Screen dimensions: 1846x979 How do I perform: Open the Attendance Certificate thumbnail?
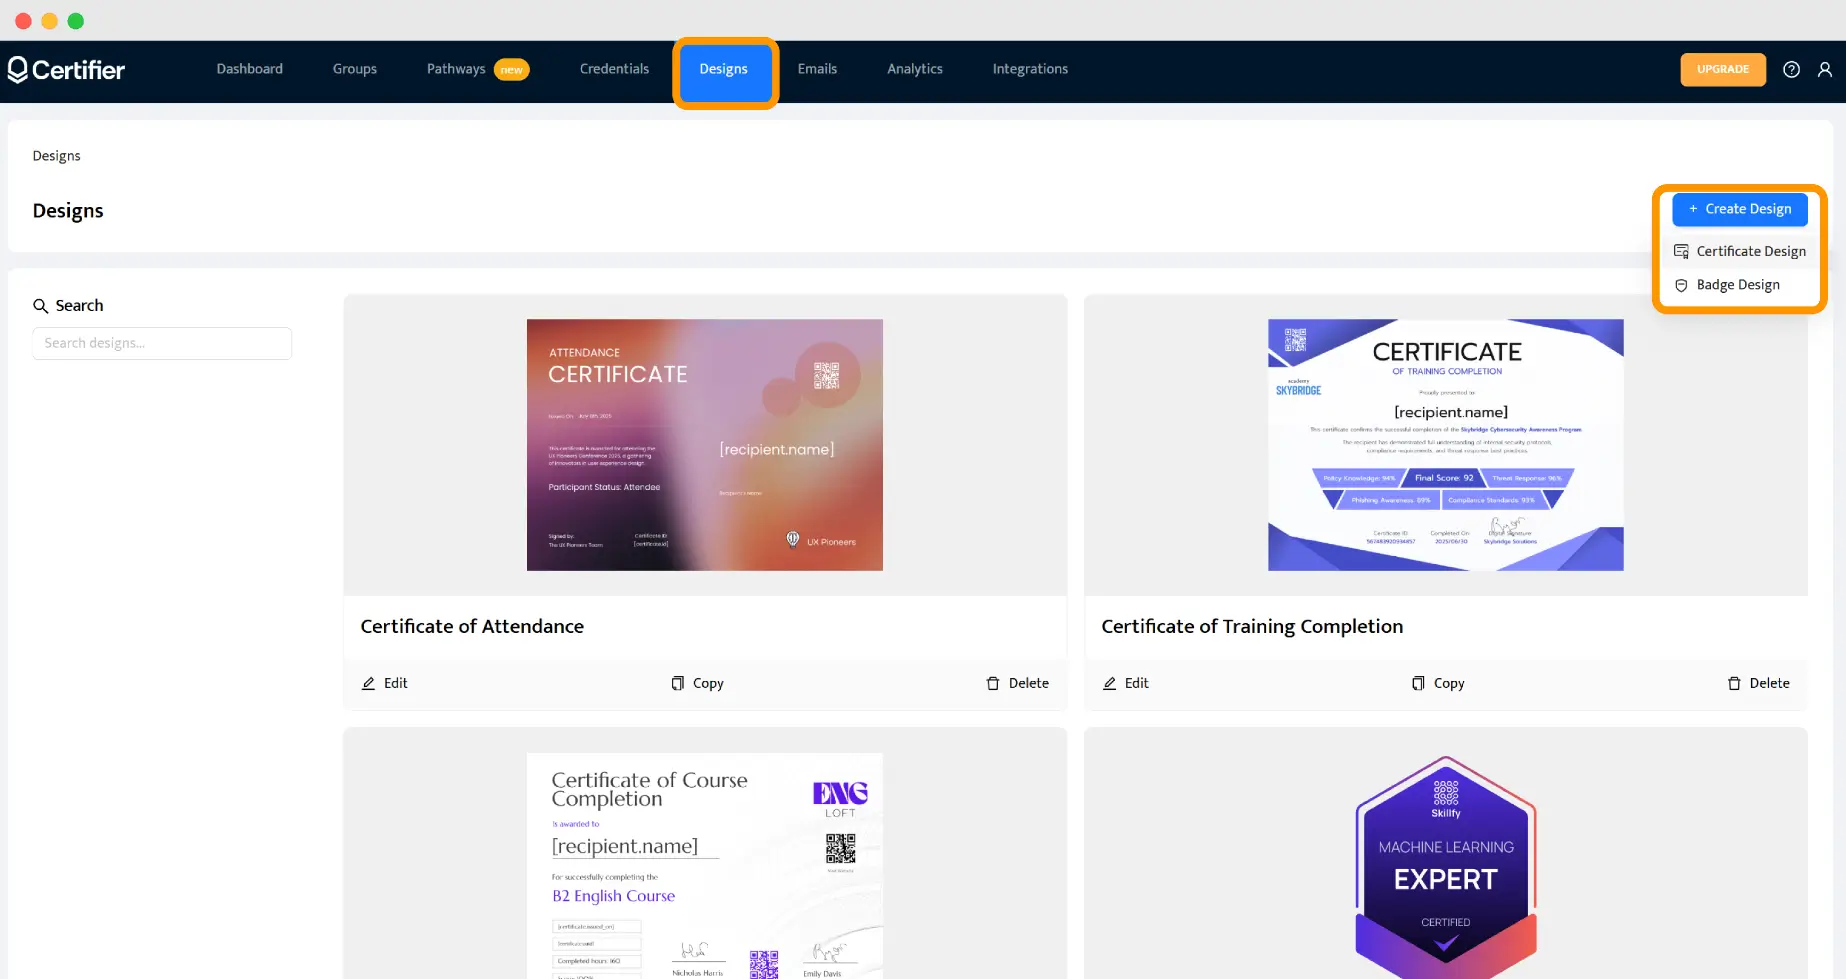(x=705, y=445)
